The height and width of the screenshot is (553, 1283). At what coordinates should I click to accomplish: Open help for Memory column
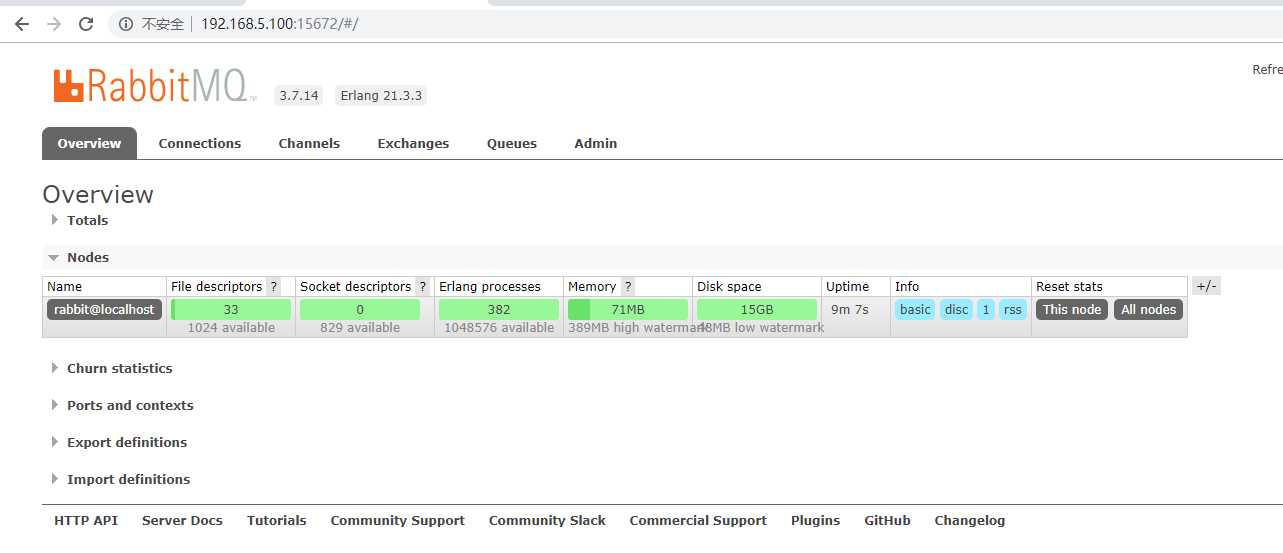coord(628,286)
